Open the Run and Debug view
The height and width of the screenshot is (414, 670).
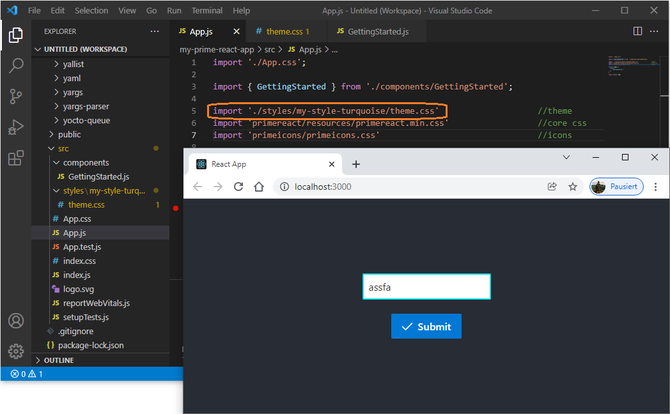click(16, 127)
